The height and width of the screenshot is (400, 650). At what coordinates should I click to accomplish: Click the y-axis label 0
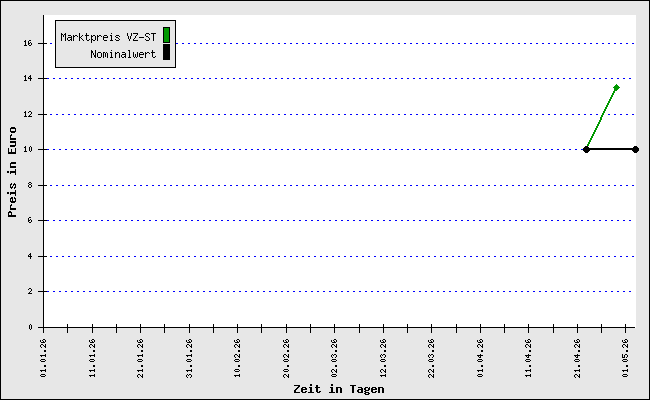coord(30,327)
